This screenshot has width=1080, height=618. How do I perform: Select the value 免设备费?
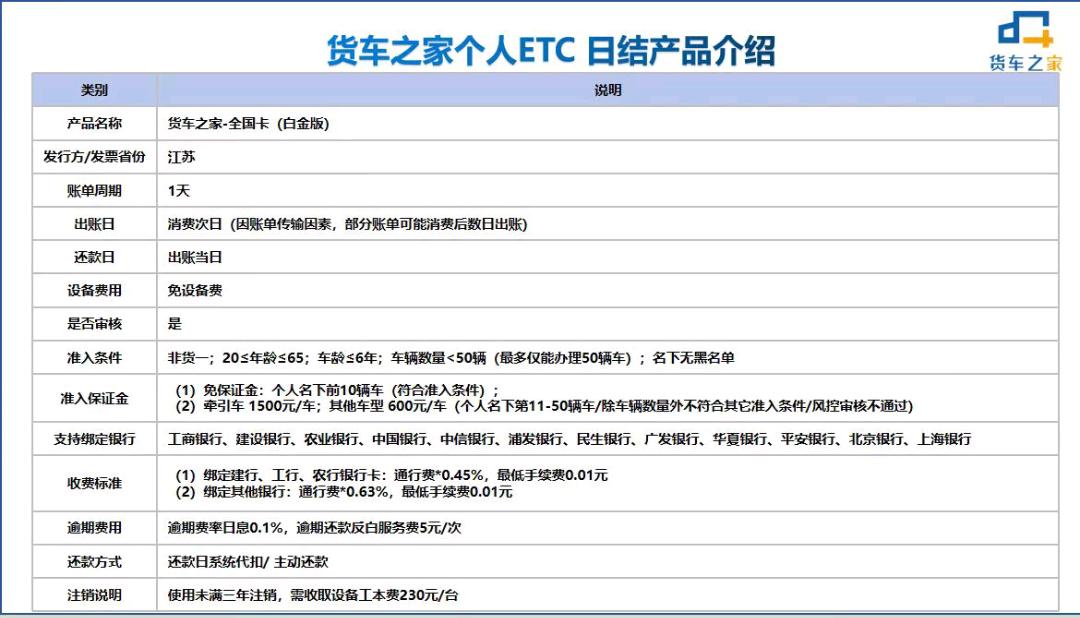point(195,290)
